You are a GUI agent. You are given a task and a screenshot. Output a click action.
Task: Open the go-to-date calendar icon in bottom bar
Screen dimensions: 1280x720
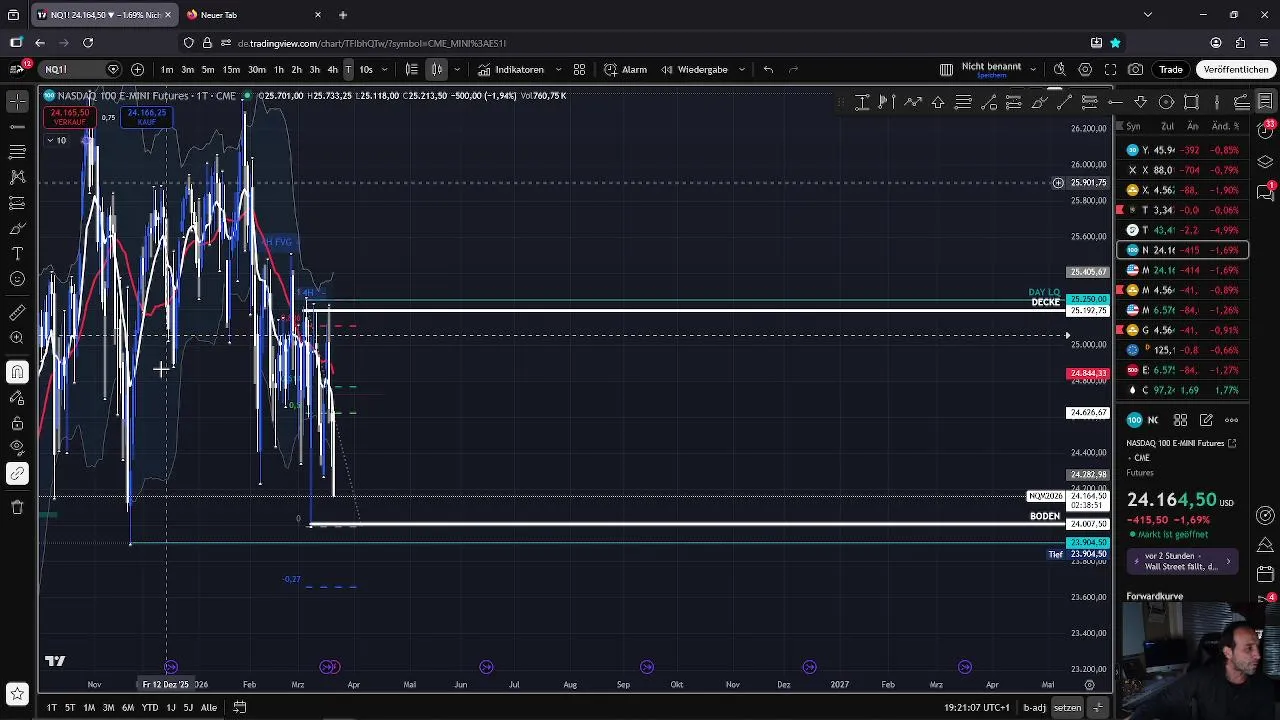tap(239, 707)
